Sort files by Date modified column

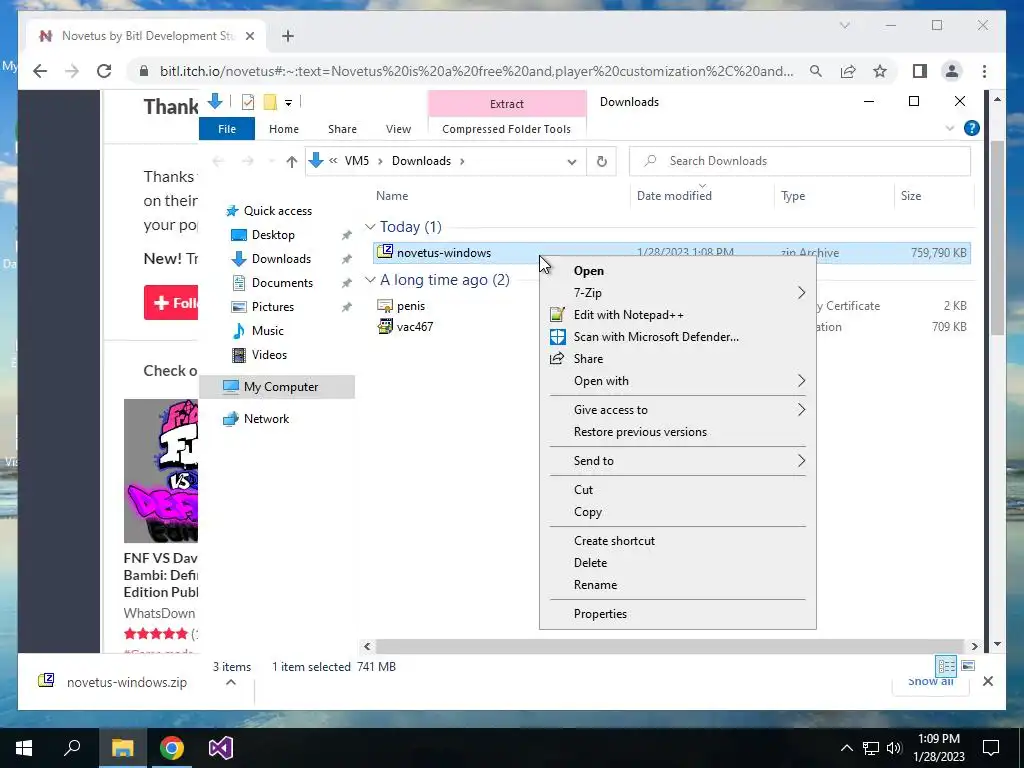click(674, 196)
